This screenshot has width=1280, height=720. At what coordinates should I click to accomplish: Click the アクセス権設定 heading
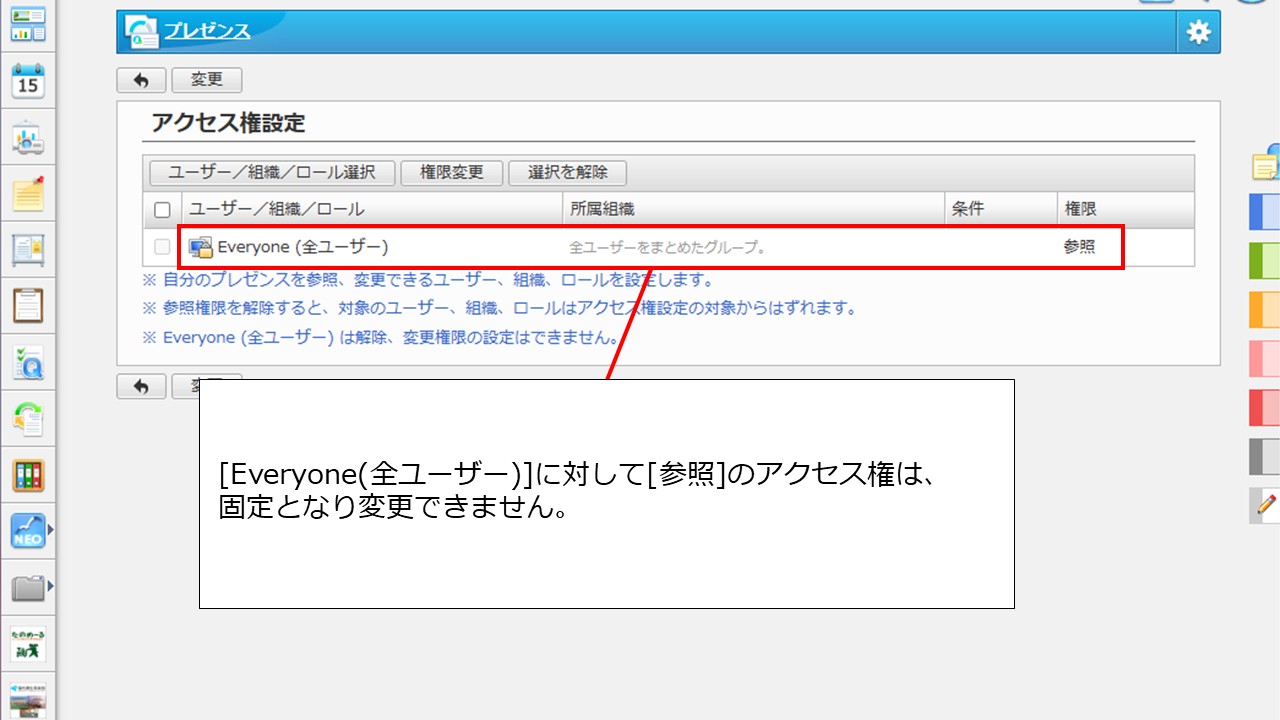228,123
